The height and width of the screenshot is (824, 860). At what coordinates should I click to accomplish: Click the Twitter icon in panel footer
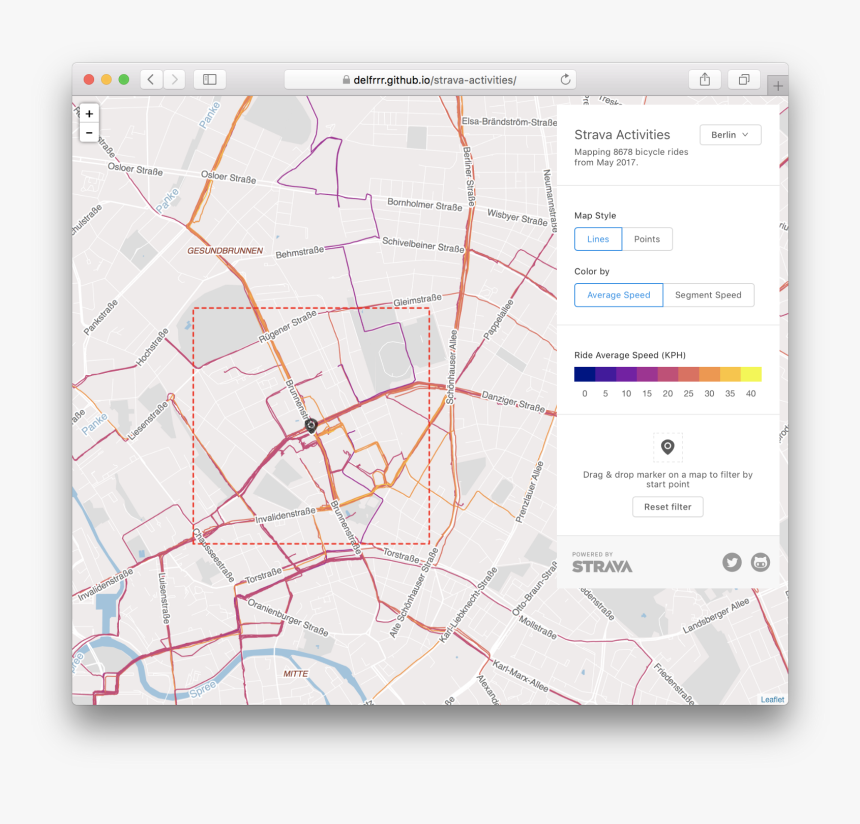tap(732, 562)
